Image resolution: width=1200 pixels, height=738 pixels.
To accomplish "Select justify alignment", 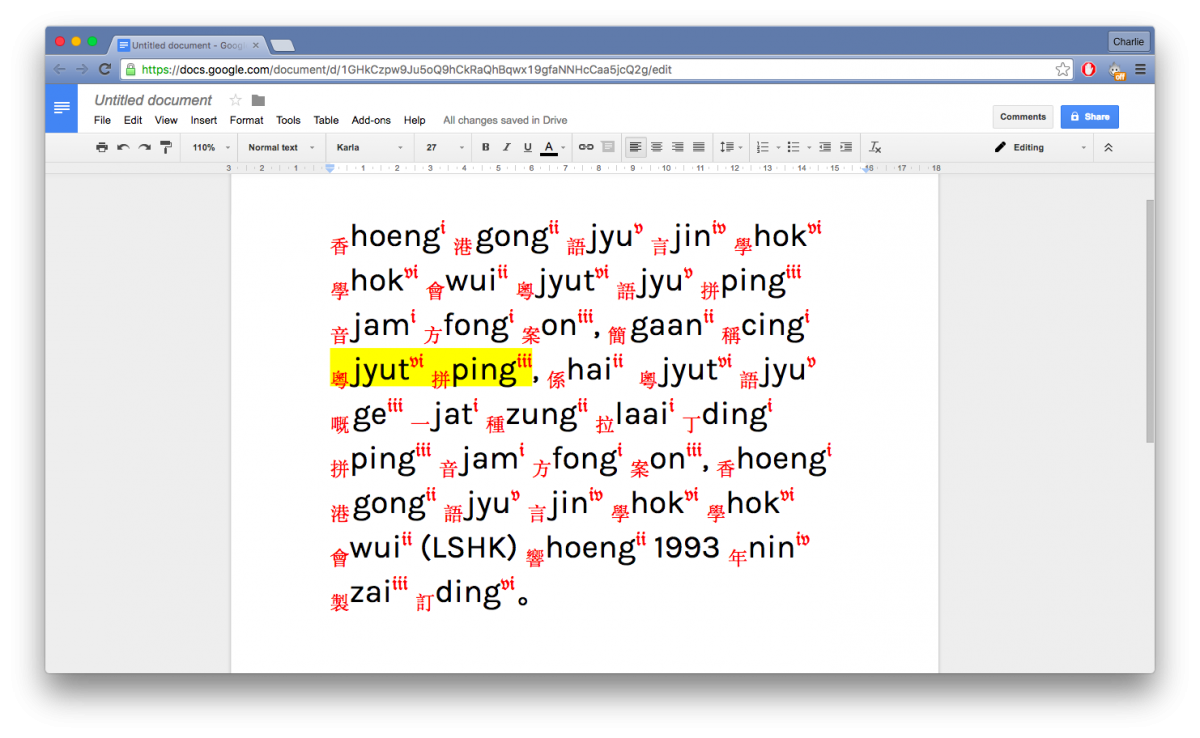I will (699, 147).
